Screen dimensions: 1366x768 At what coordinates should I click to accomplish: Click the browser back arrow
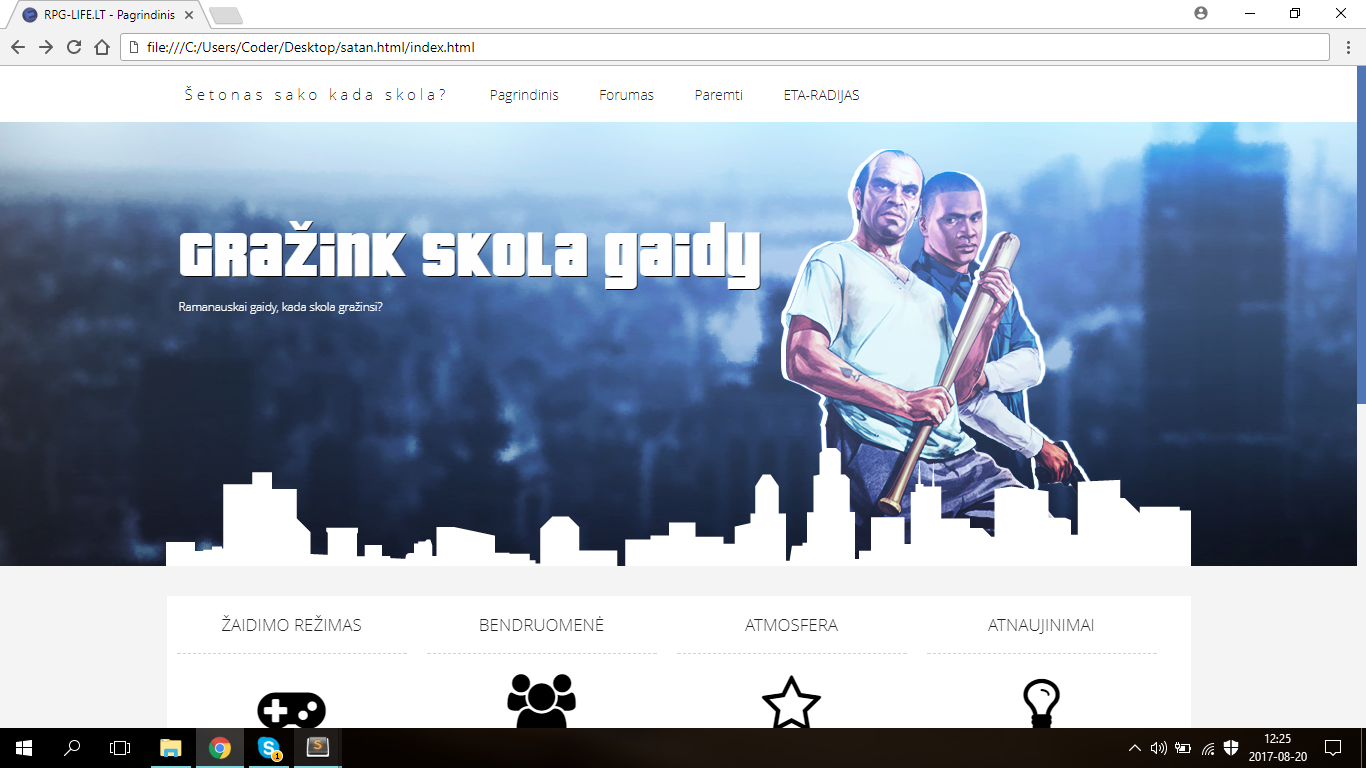(x=17, y=47)
